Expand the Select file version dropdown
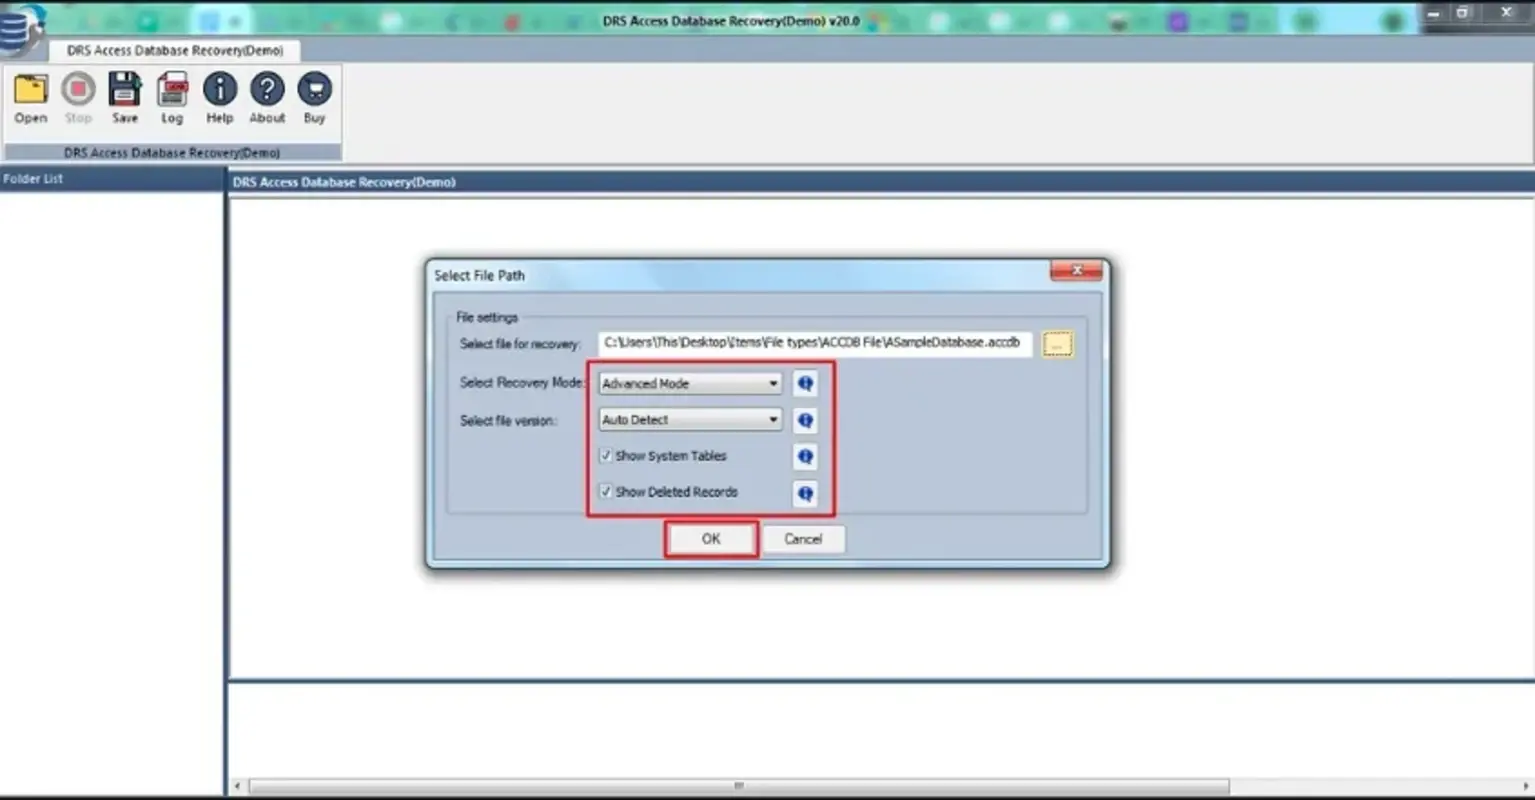Image resolution: width=1535 pixels, height=800 pixels. point(772,420)
